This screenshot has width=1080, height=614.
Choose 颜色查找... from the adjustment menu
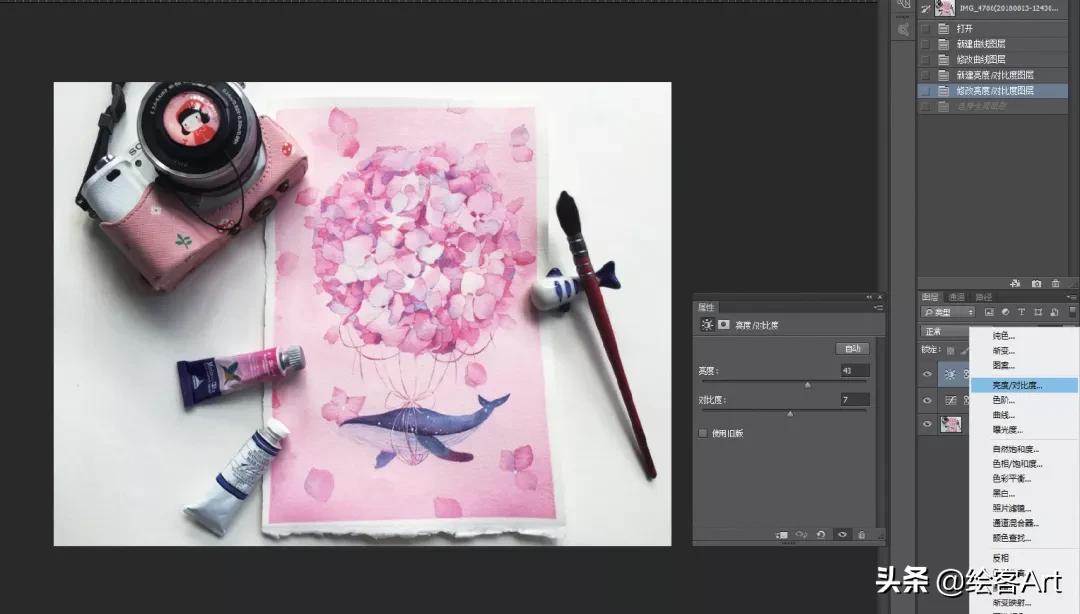pos(1011,538)
